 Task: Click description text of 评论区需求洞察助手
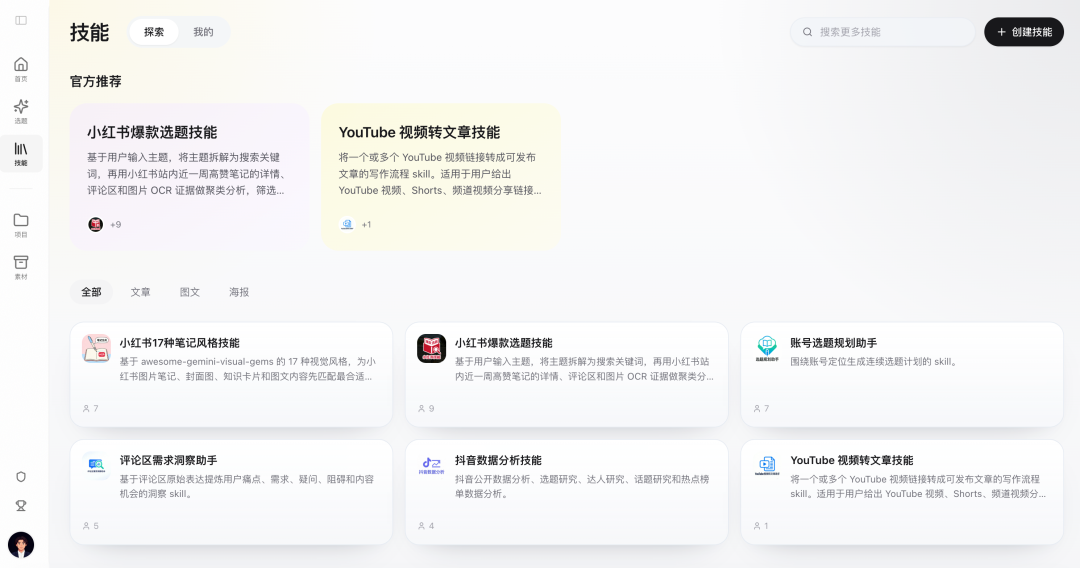(247, 486)
